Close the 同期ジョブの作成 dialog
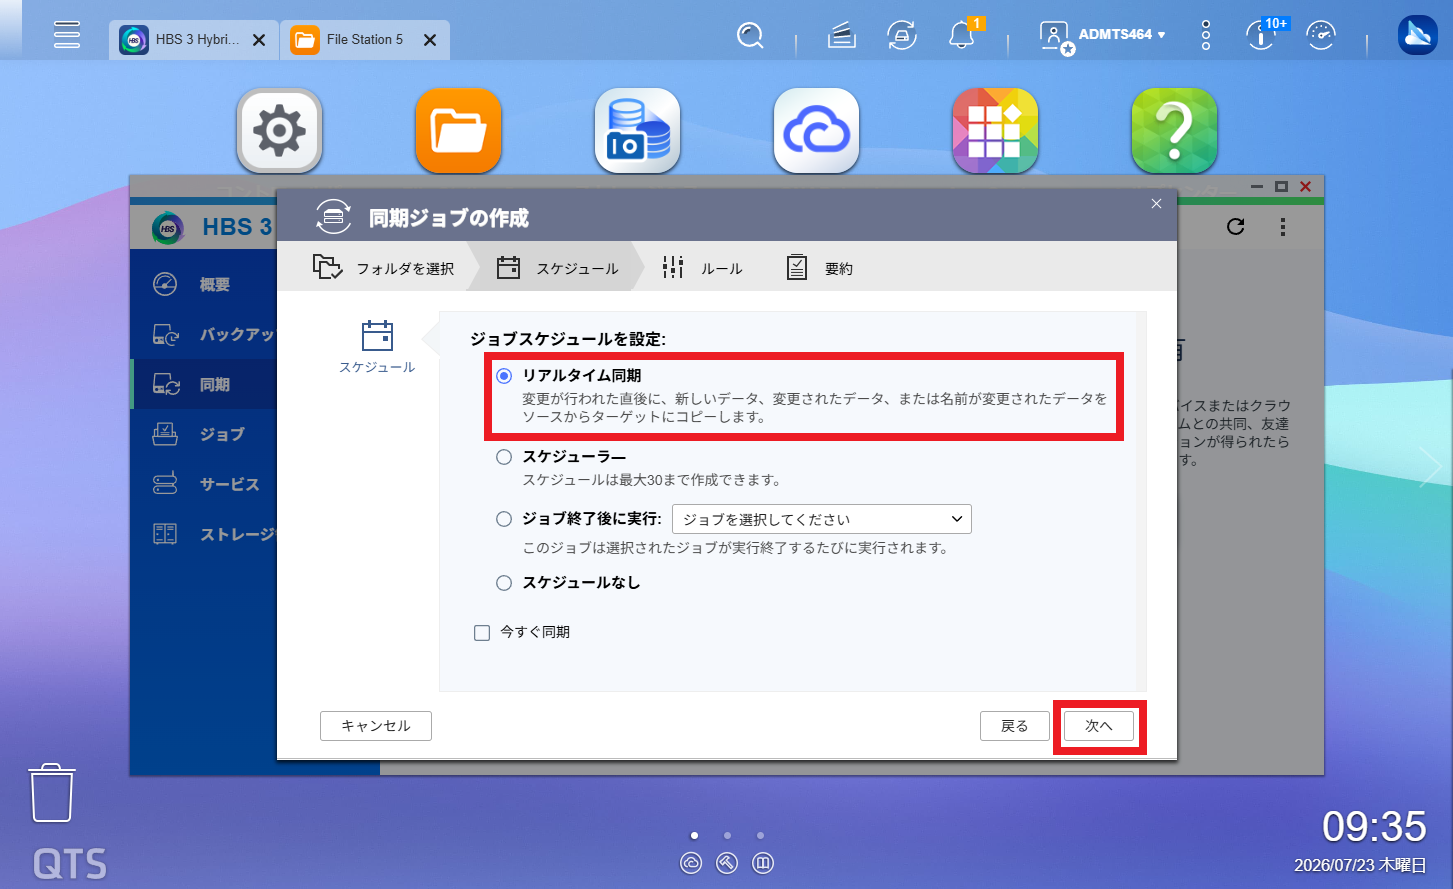The image size is (1453, 889). point(1156,204)
